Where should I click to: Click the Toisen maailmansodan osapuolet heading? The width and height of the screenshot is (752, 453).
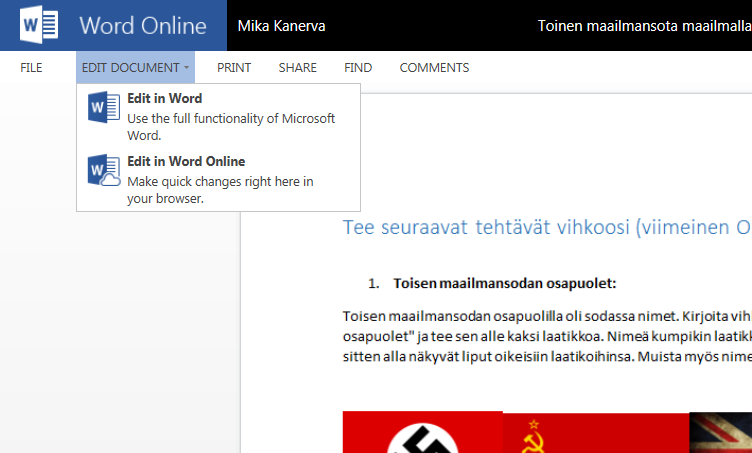[505, 283]
